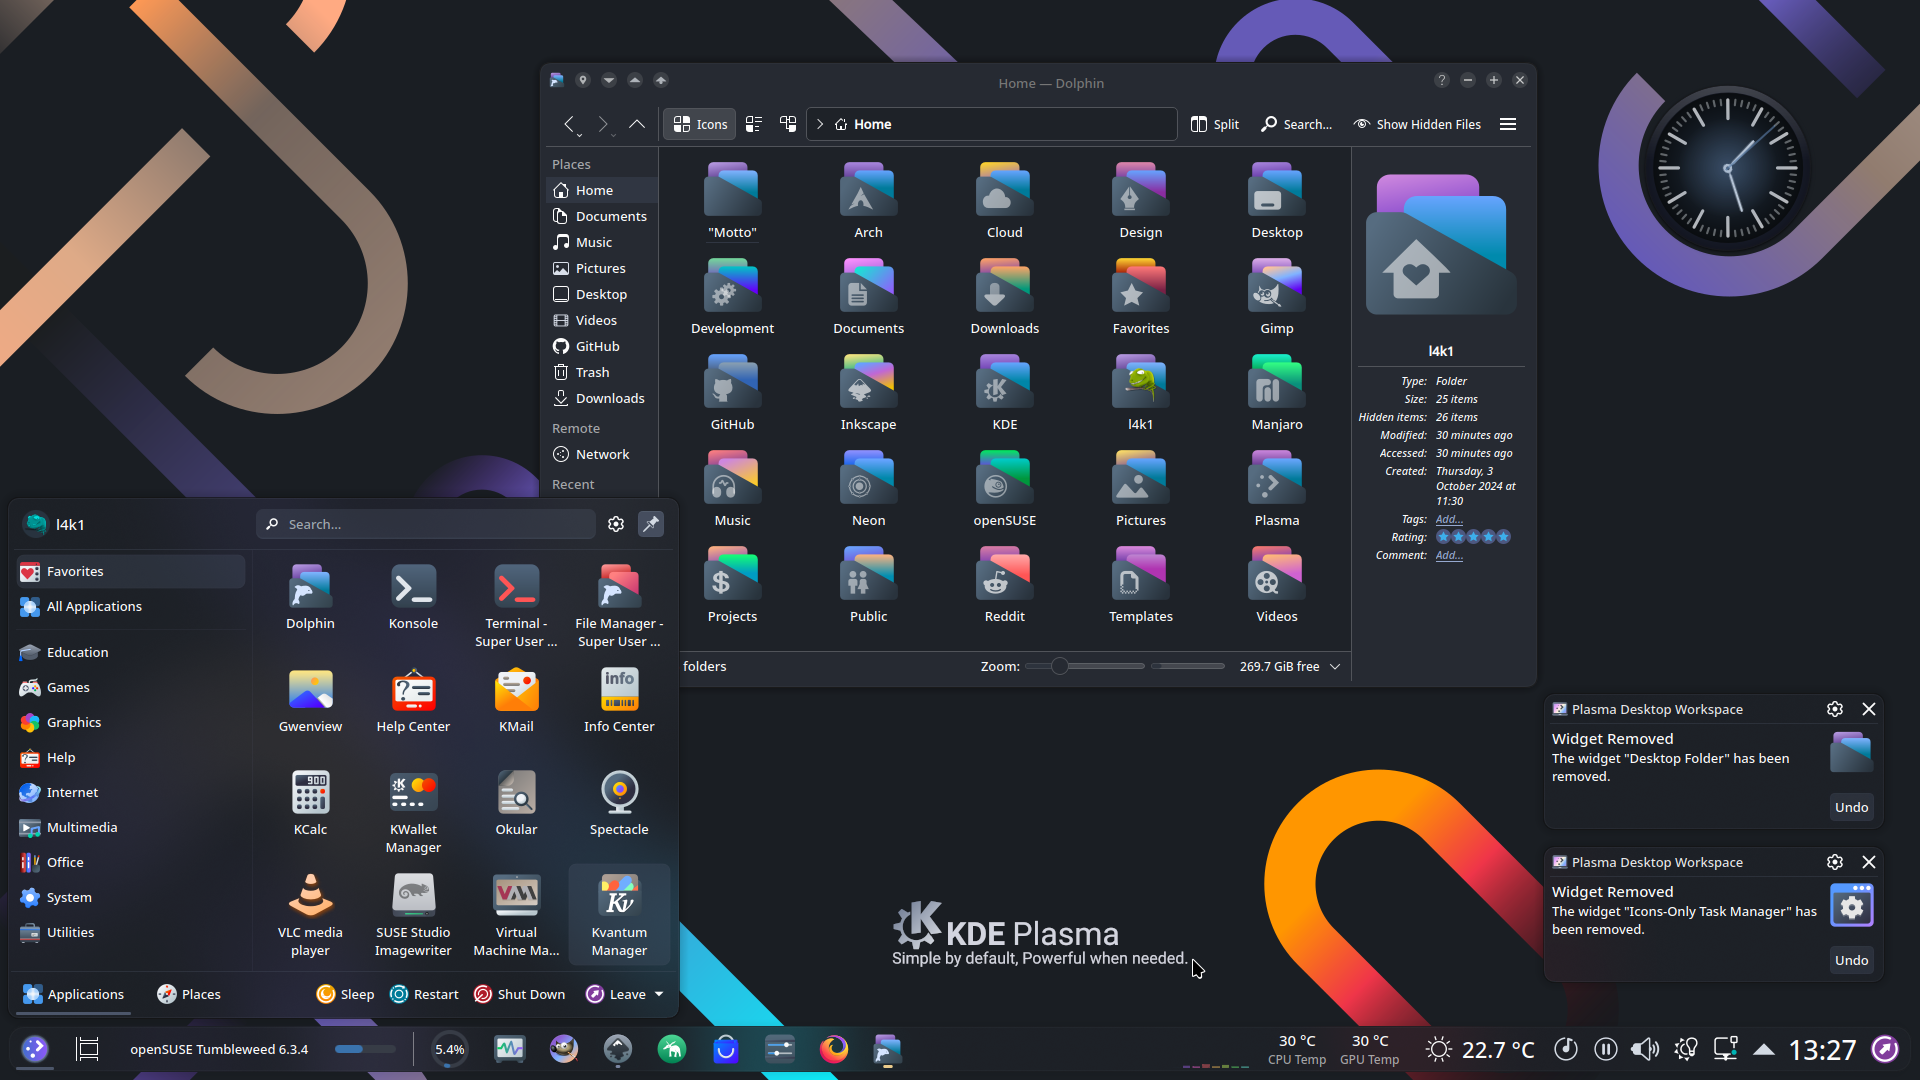Viewport: 1920px width, 1080px height.
Task: Undo Icons-Only Task Manager removal
Action: point(1851,960)
